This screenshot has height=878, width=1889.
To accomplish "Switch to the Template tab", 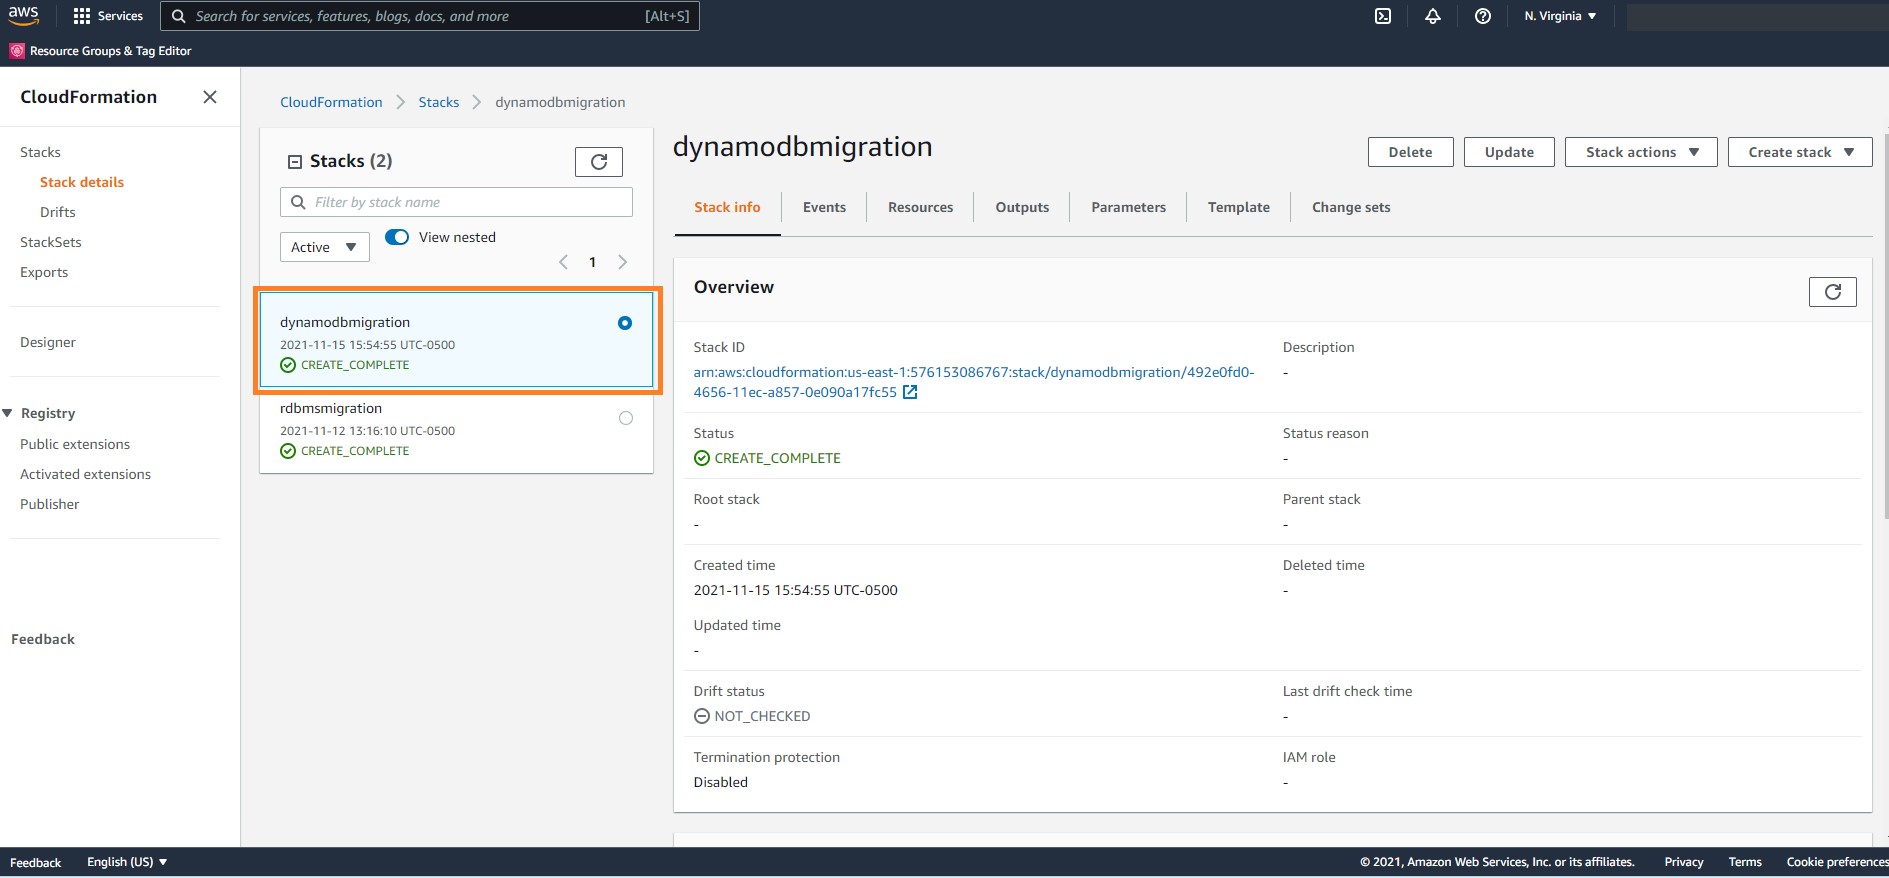I will (x=1238, y=207).
